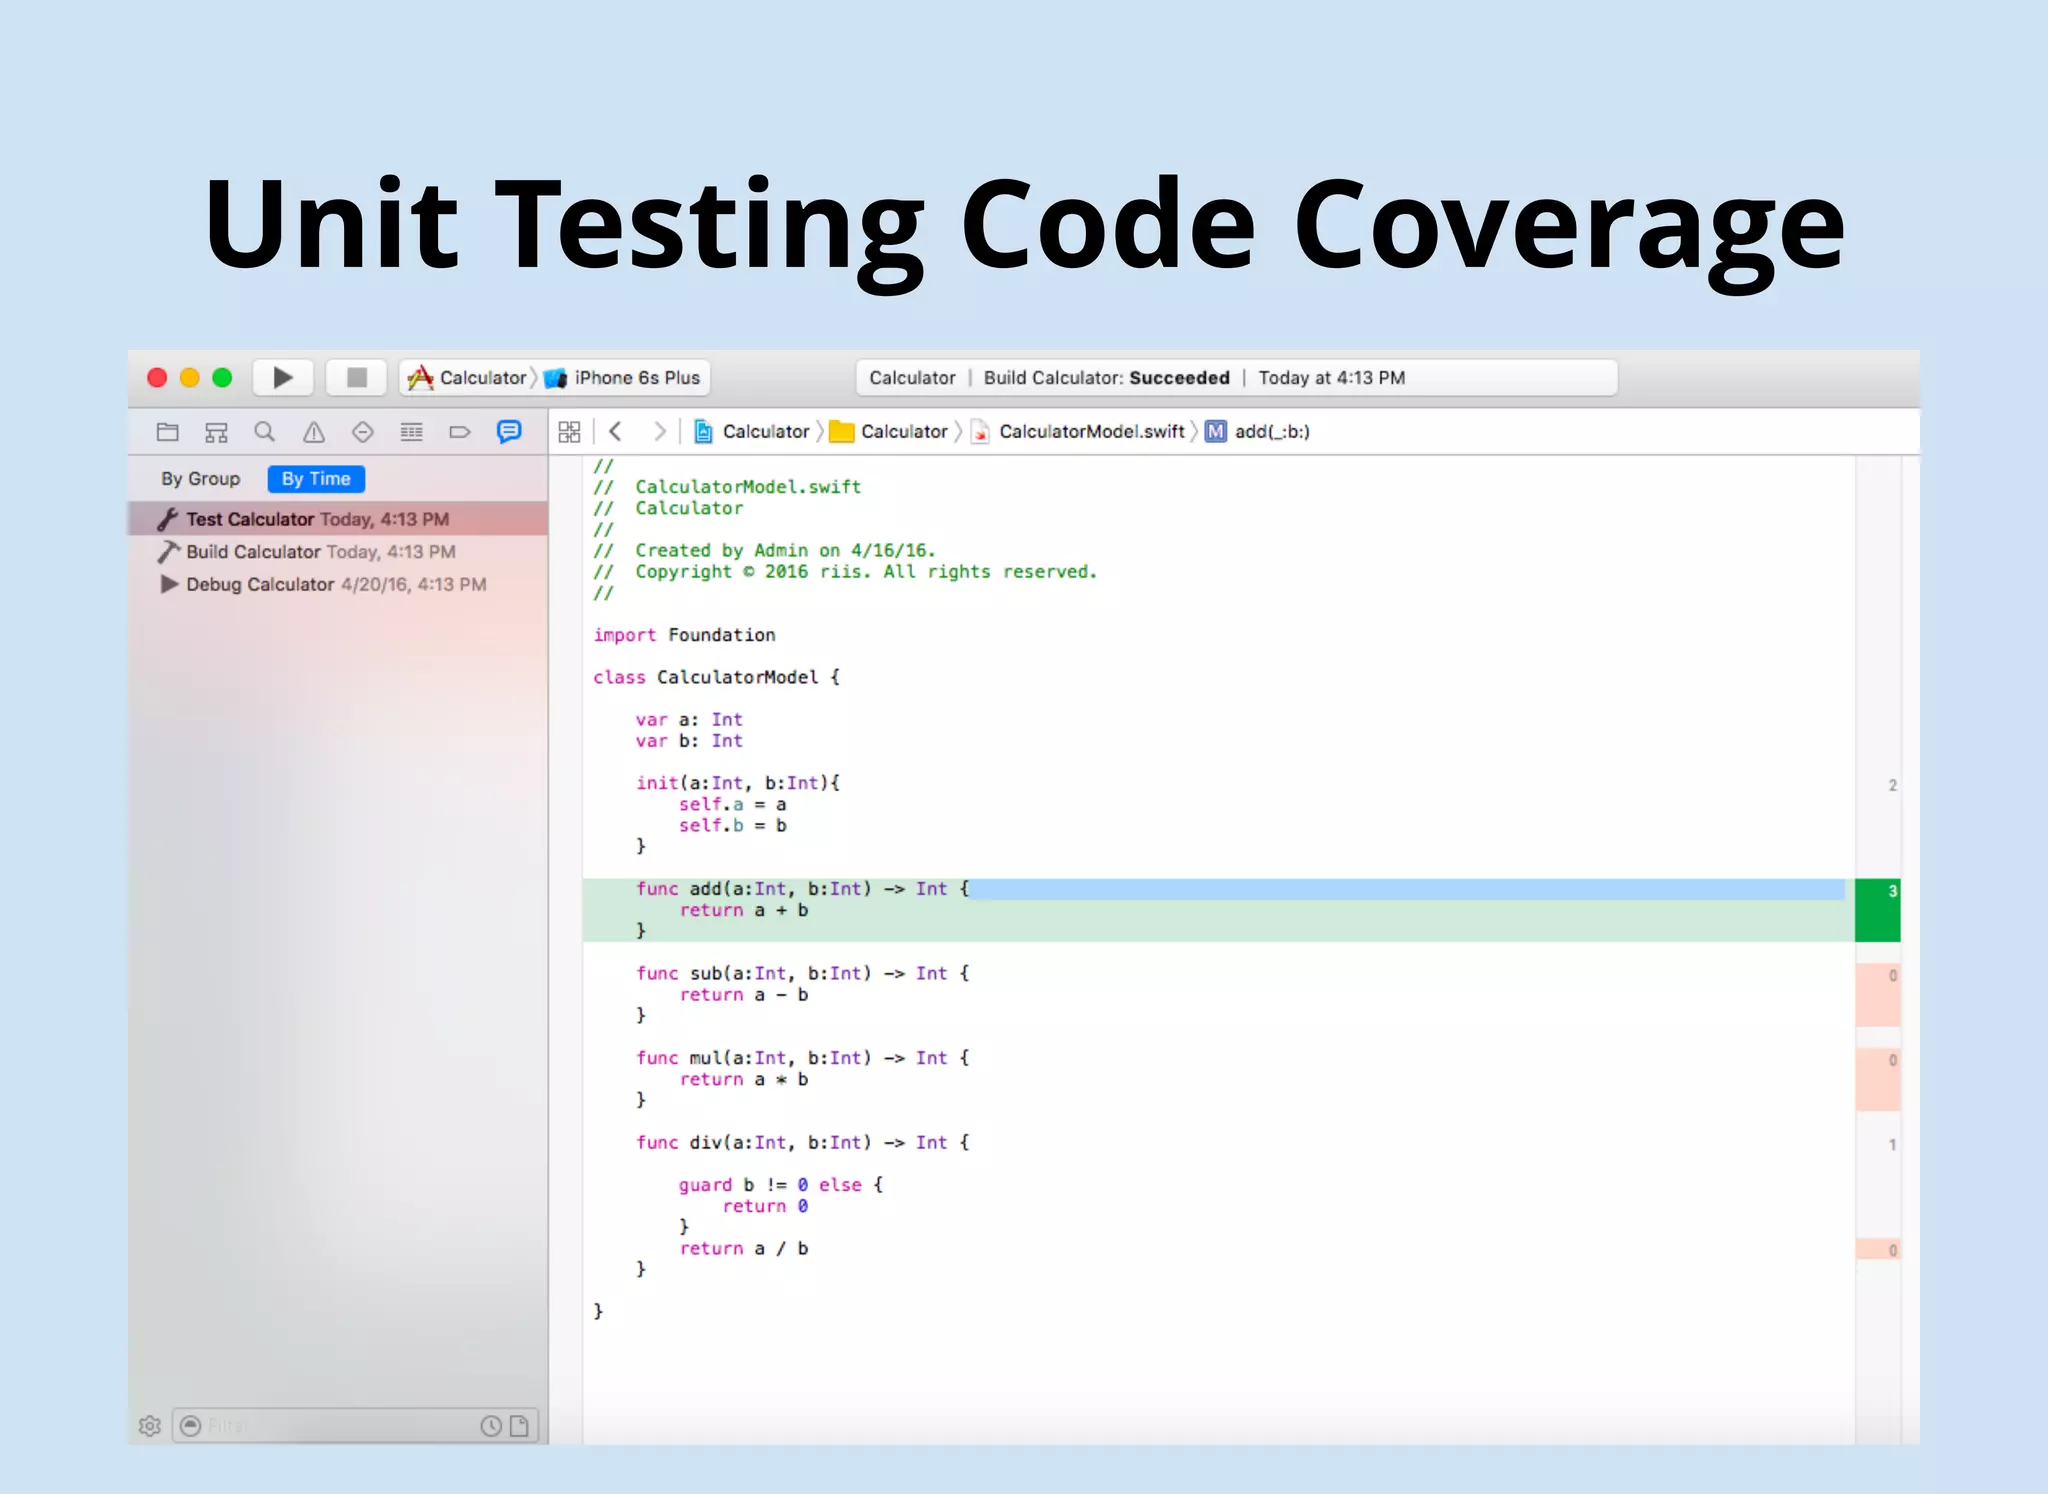Open the Test navigator diamond icon
The image size is (2048, 1494).
click(362, 432)
